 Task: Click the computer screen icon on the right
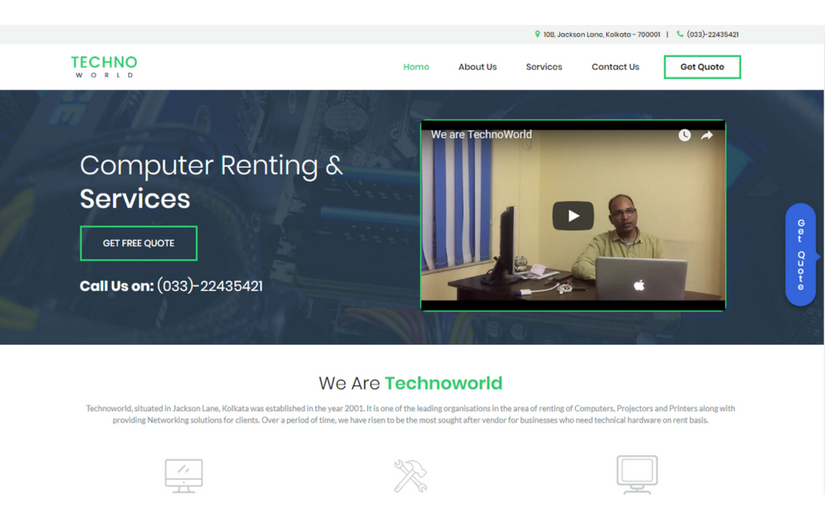coord(637,474)
